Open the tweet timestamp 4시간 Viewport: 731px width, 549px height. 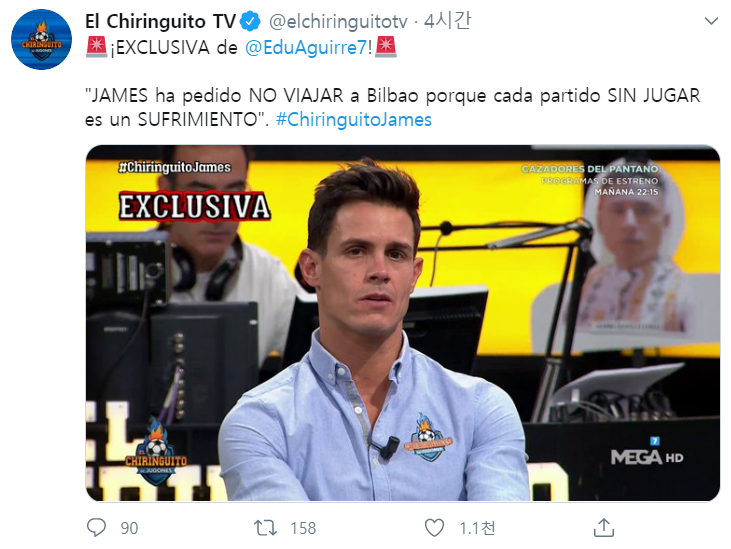[x=448, y=21]
